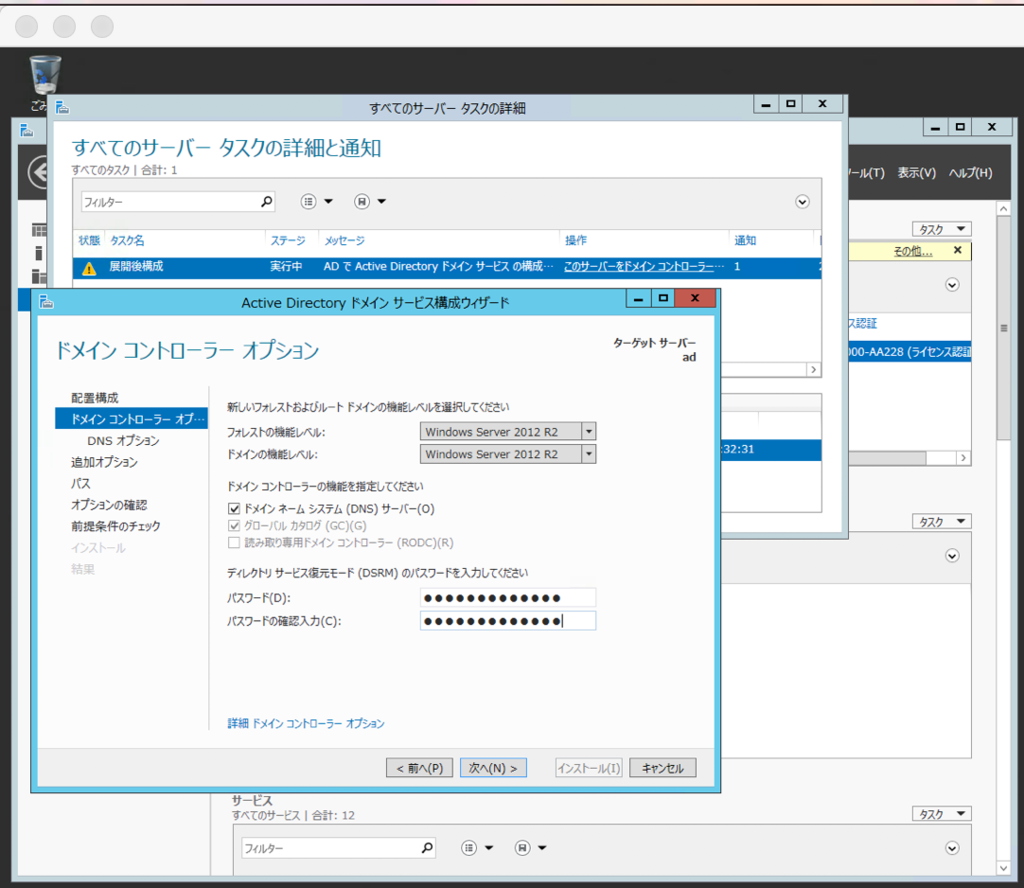Select DNS オプション wizard step
The height and width of the screenshot is (888, 1024).
click(x=123, y=441)
